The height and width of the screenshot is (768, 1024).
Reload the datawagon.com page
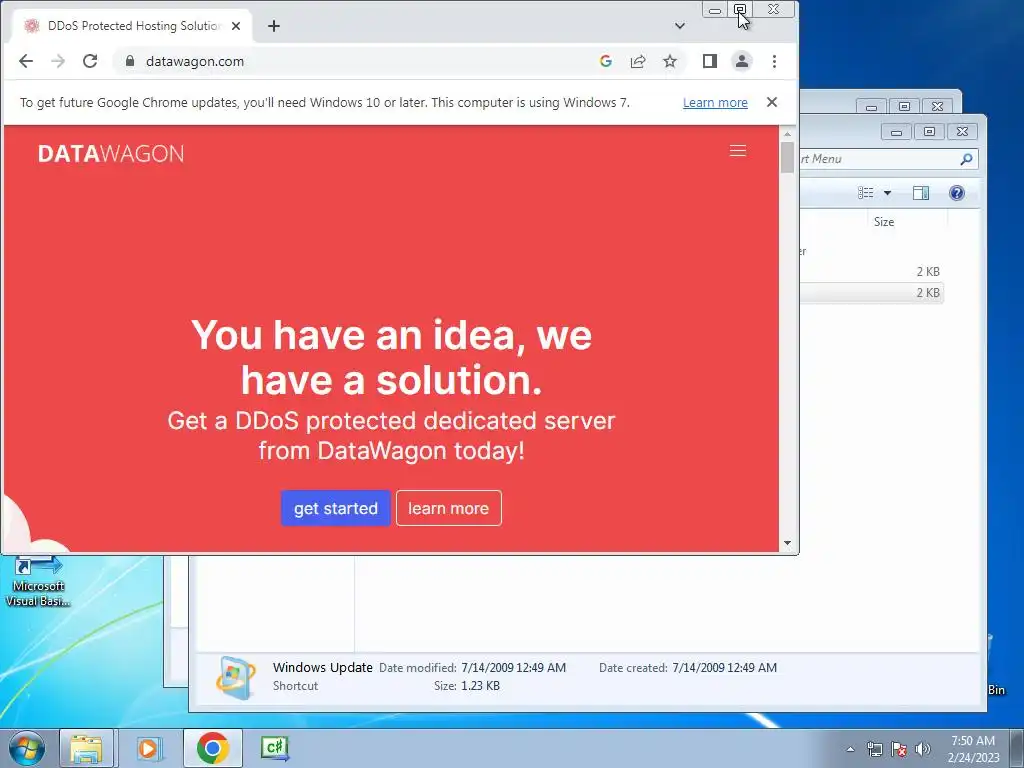pyautogui.click(x=90, y=61)
